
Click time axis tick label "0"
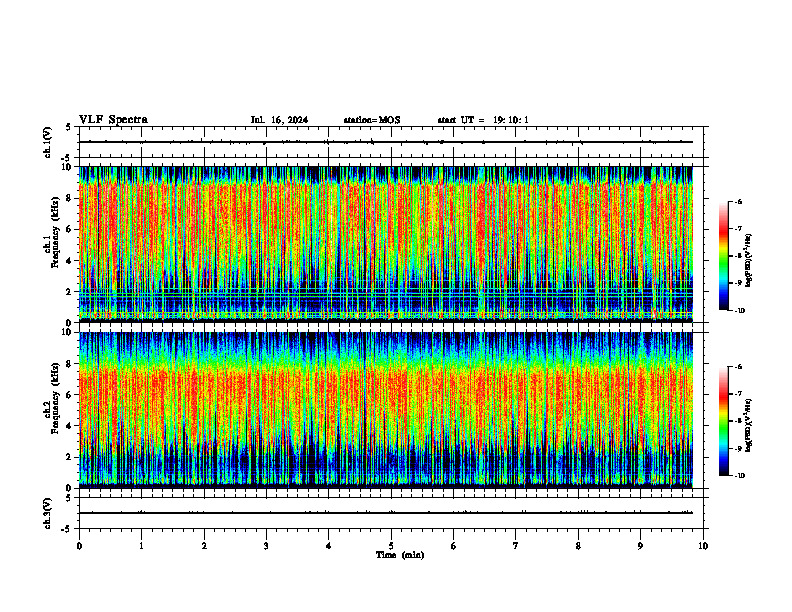(79, 546)
